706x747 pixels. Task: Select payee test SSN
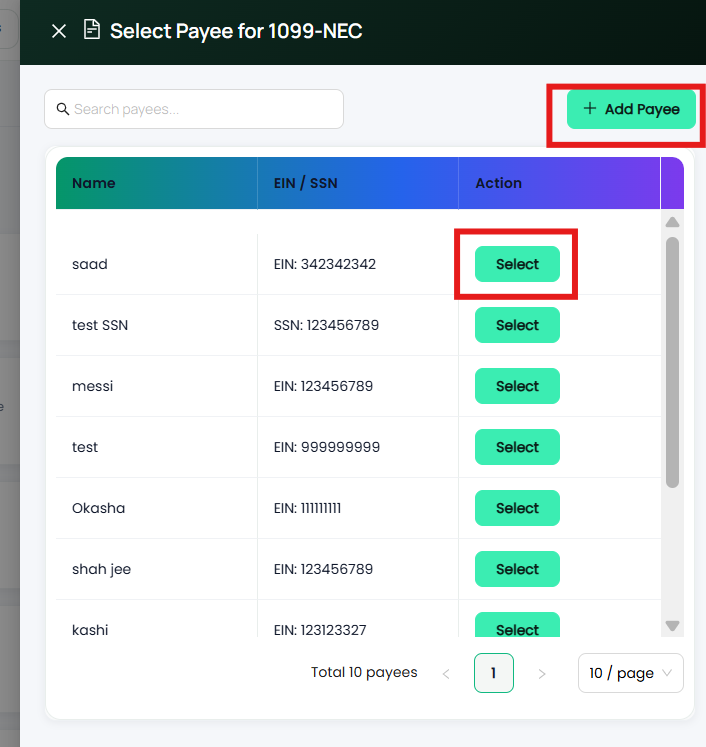tap(517, 325)
